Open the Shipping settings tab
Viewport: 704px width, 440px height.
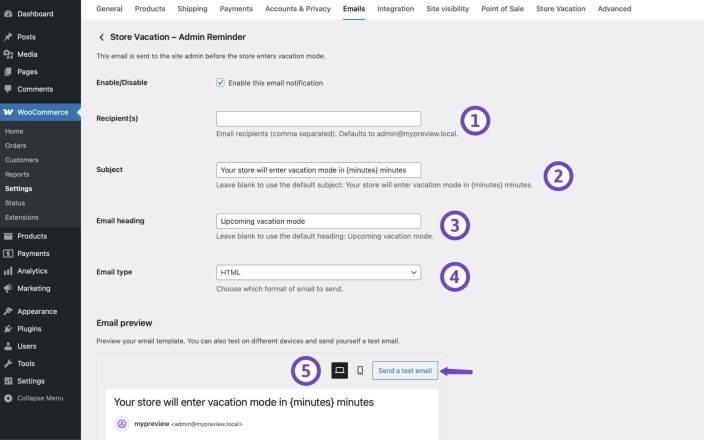tap(192, 9)
